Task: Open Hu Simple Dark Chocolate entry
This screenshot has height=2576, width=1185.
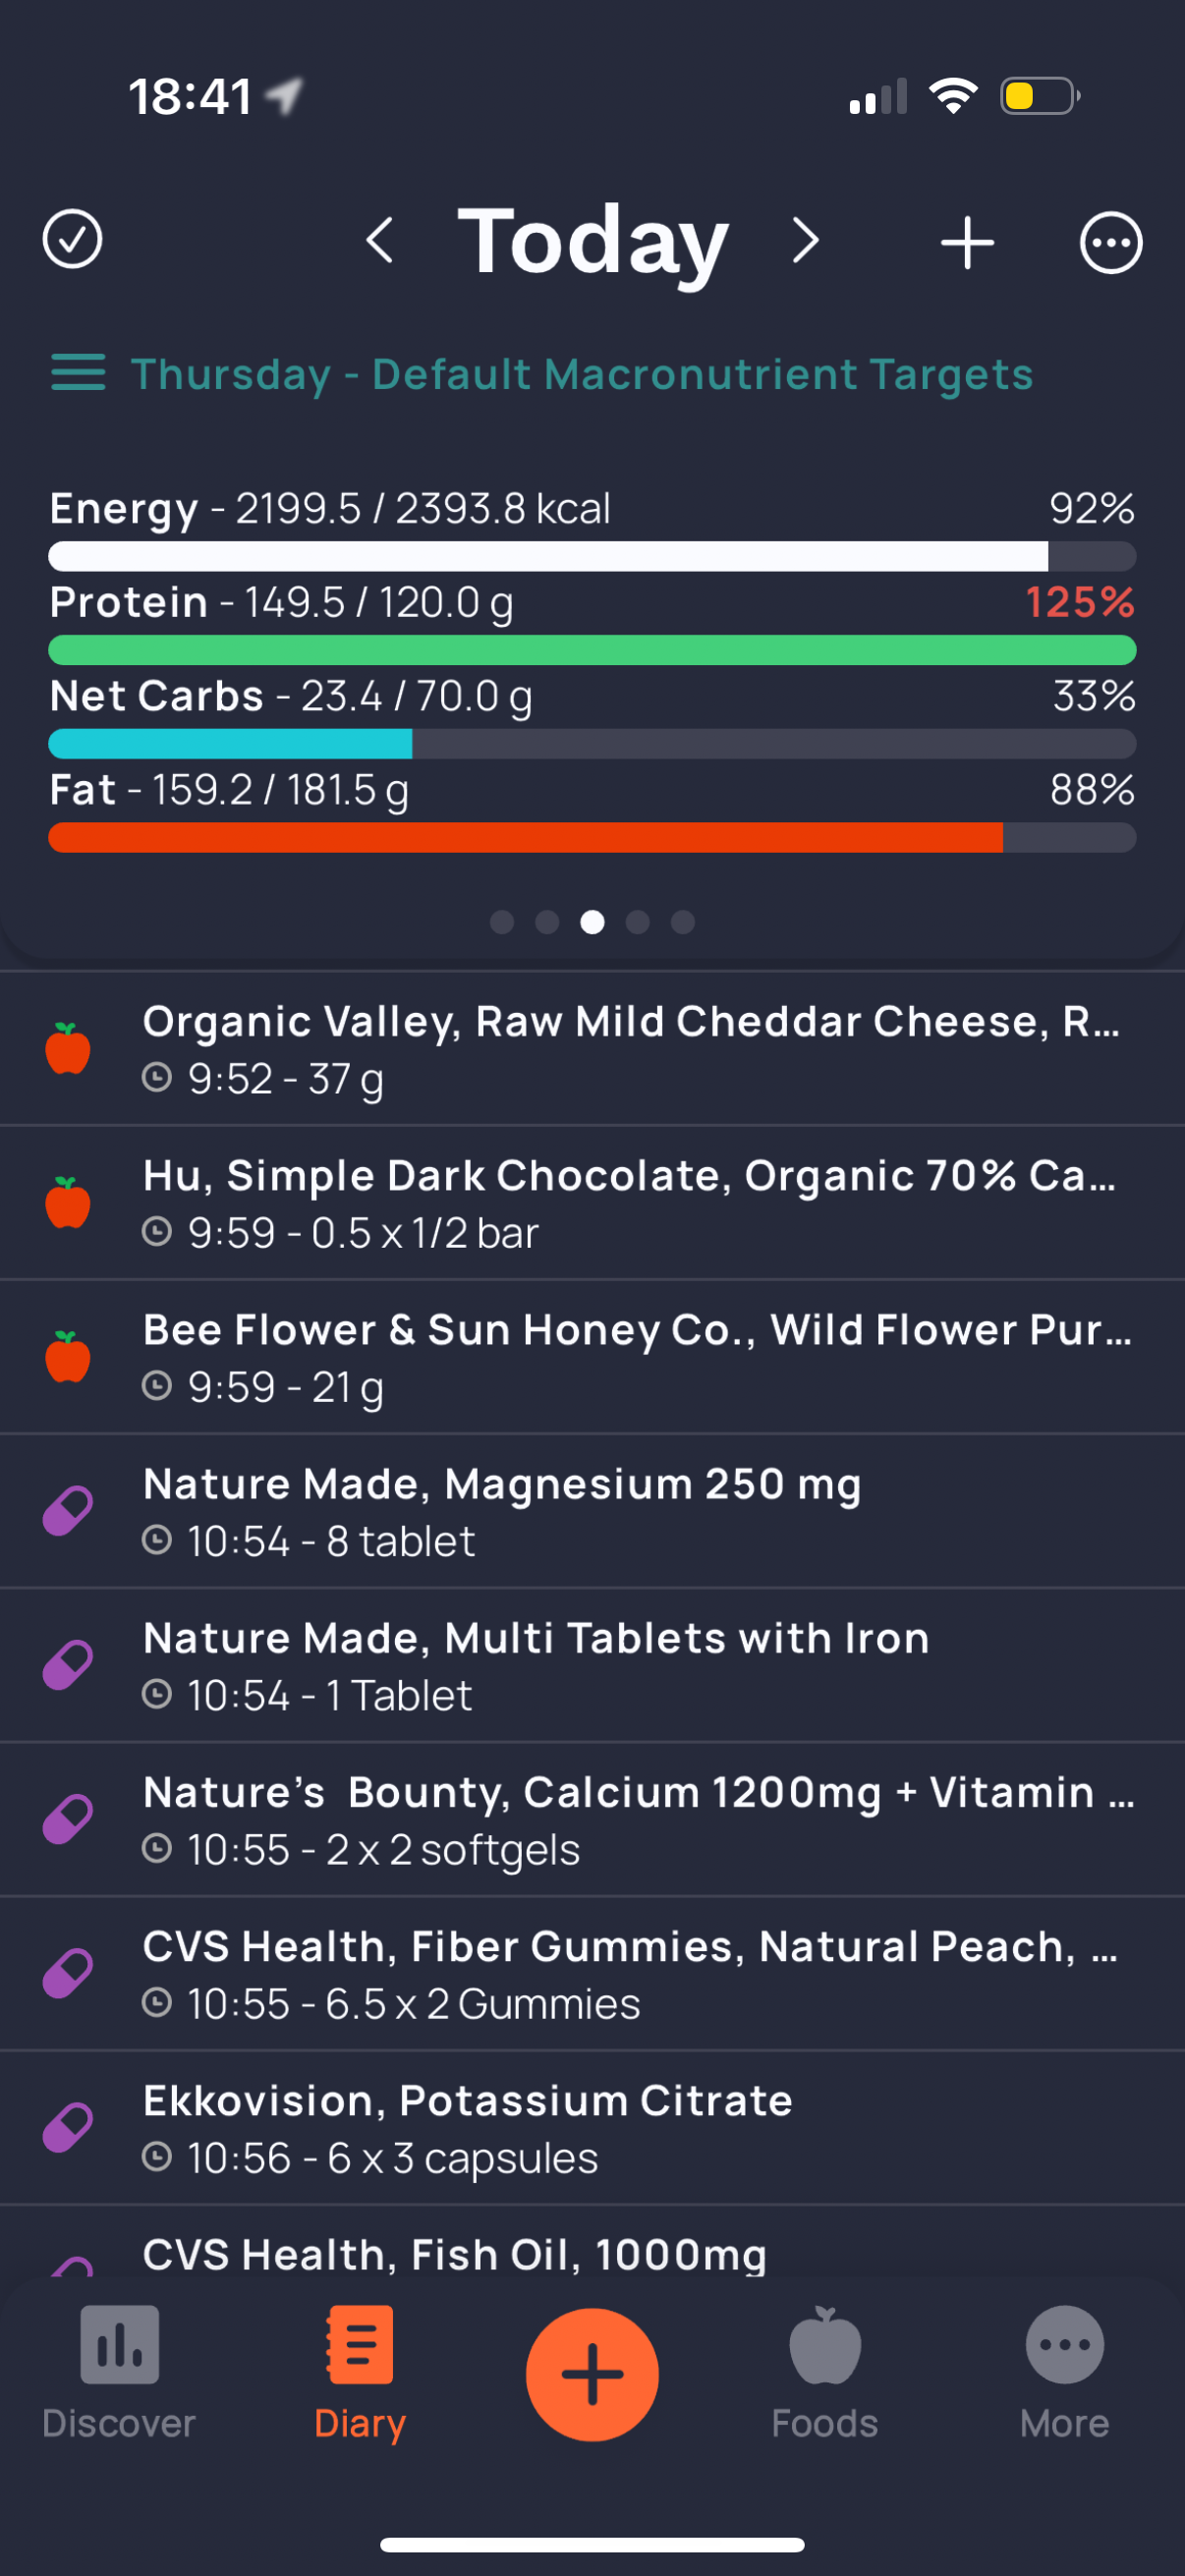Action: (592, 1203)
